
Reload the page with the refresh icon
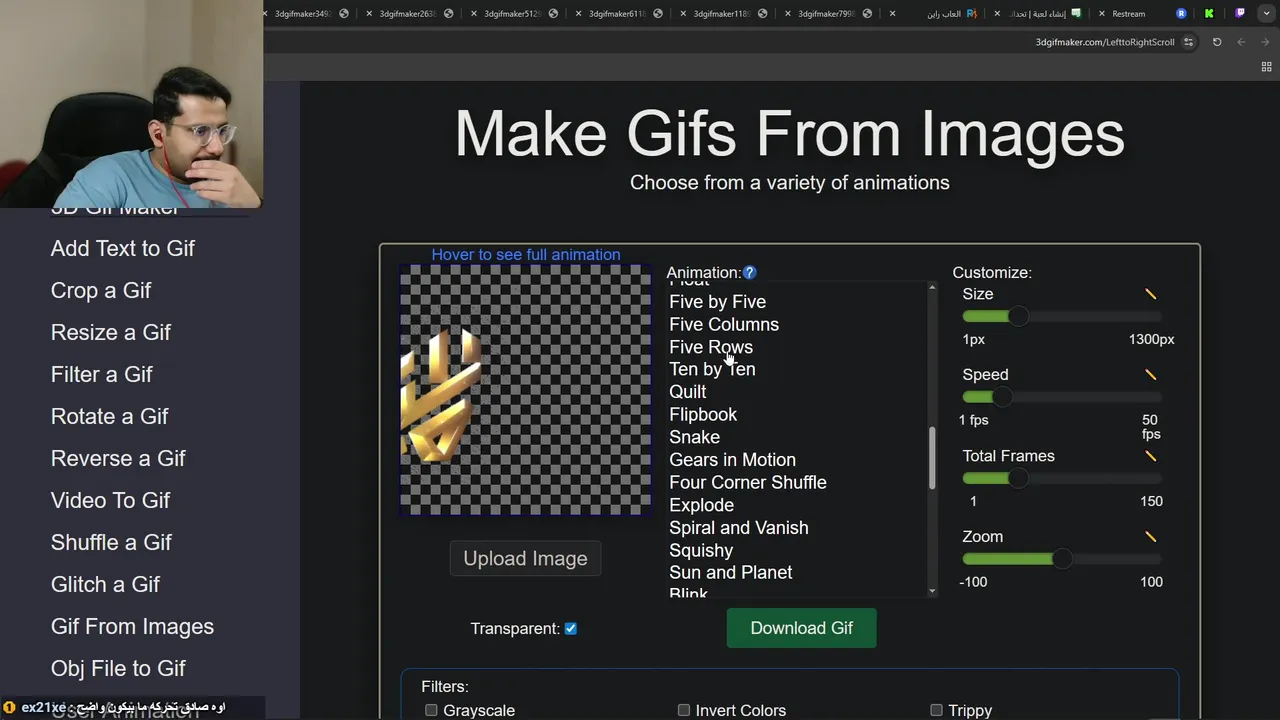tap(1217, 42)
